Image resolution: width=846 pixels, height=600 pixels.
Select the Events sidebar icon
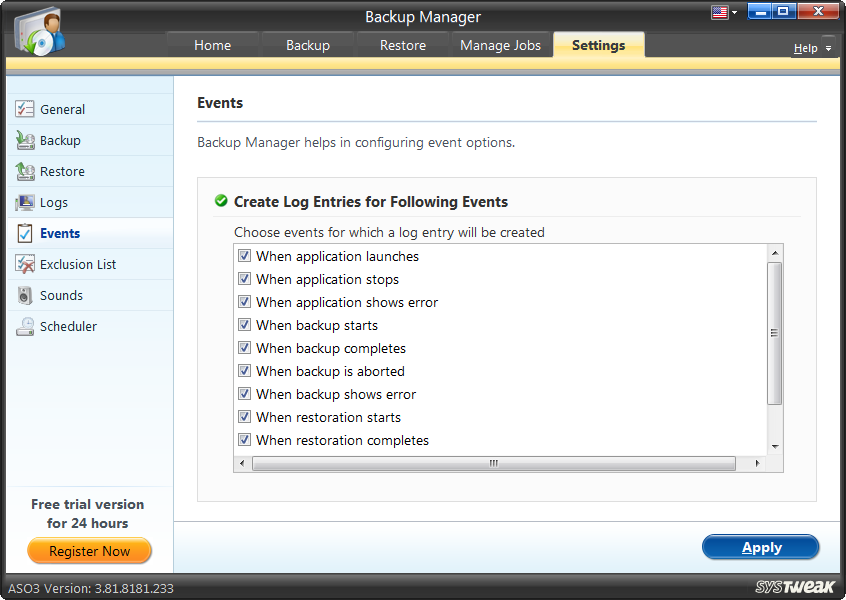(24, 232)
